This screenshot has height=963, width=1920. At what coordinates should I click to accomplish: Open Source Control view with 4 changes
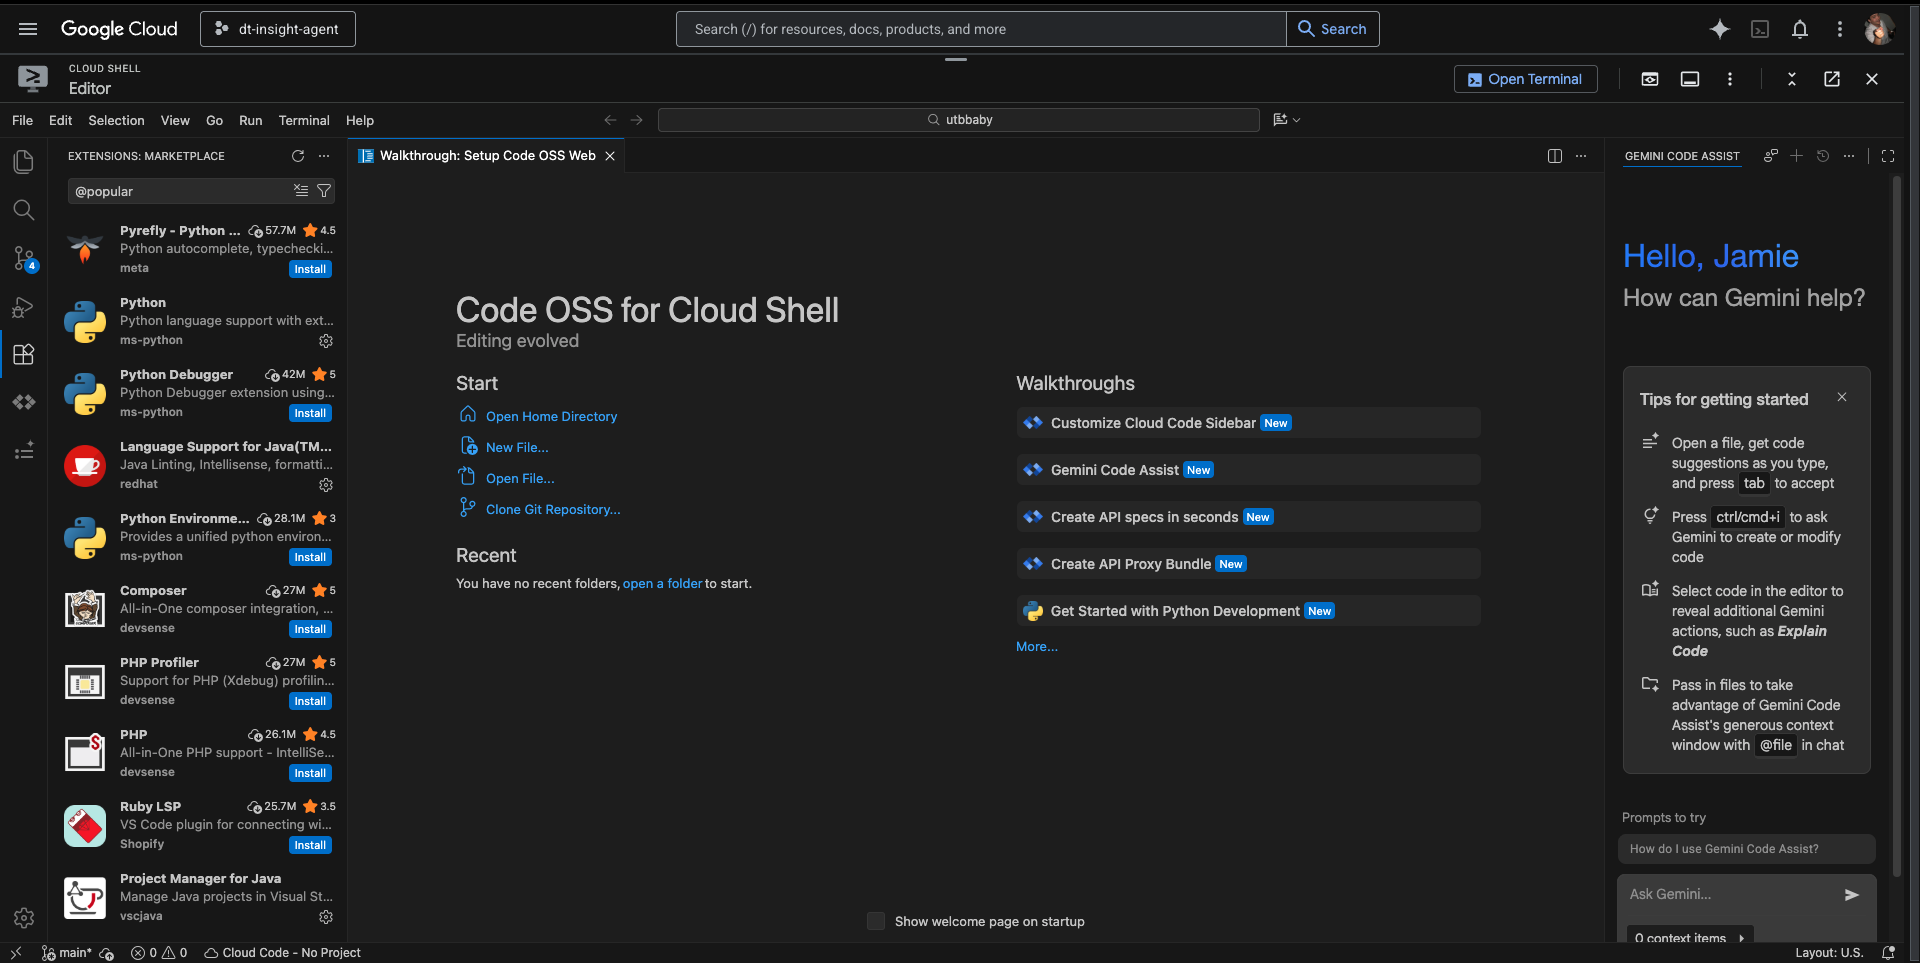tap(24, 258)
